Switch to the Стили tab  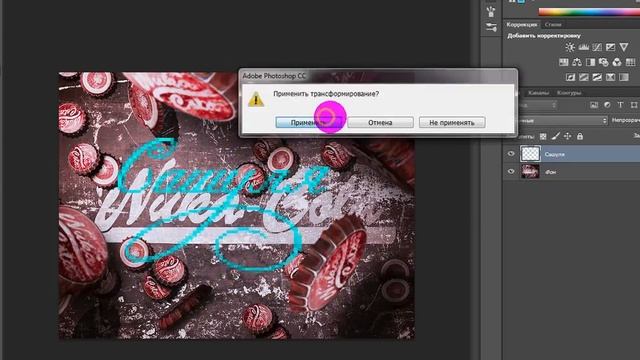tap(553, 24)
